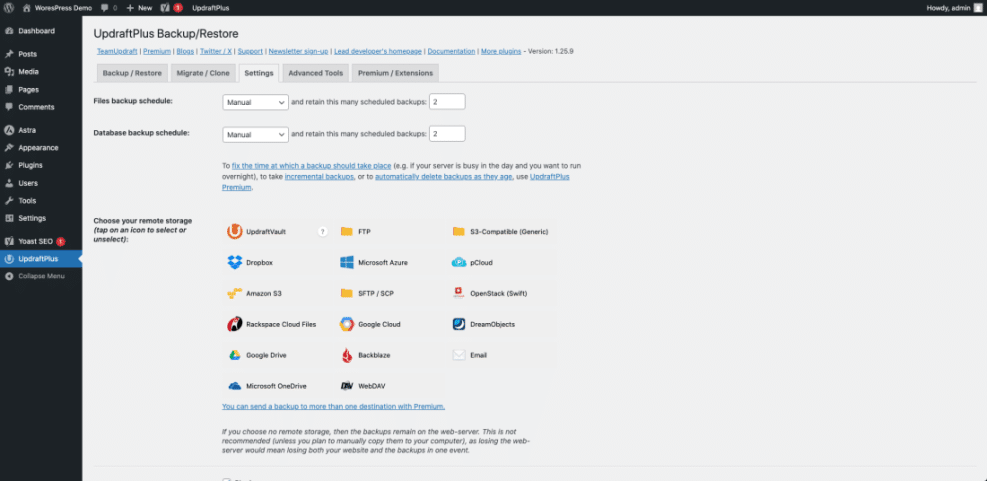This screenshot has height=481, width=987.
Task: Select Microsoft OneDrive storage
Action: pos(278,386)
